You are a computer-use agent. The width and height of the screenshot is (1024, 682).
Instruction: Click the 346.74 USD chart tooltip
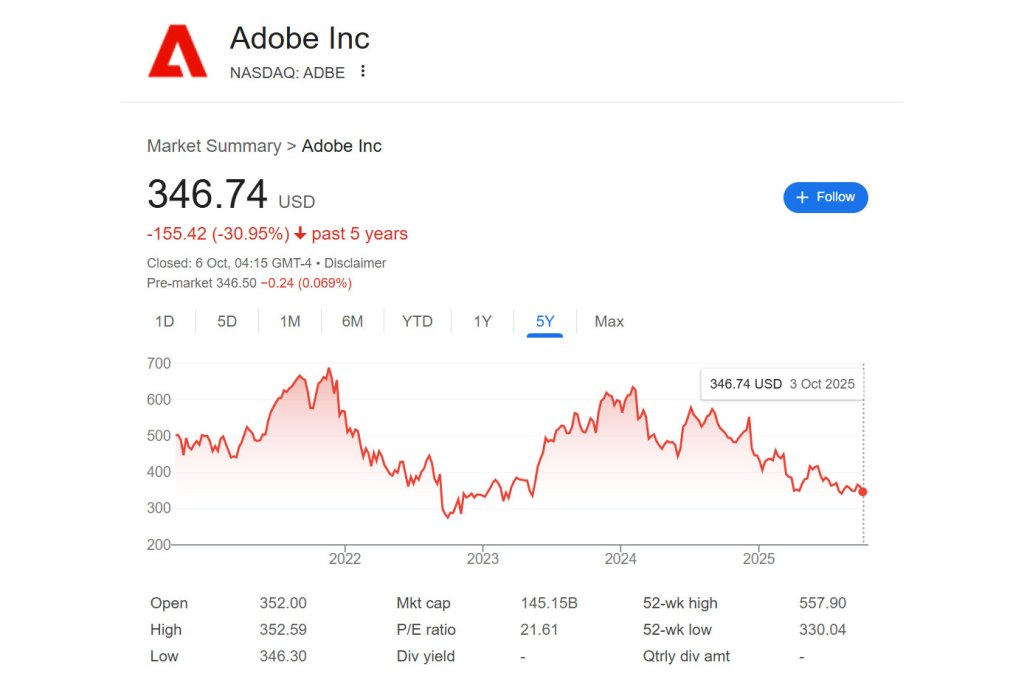[781, 384]
